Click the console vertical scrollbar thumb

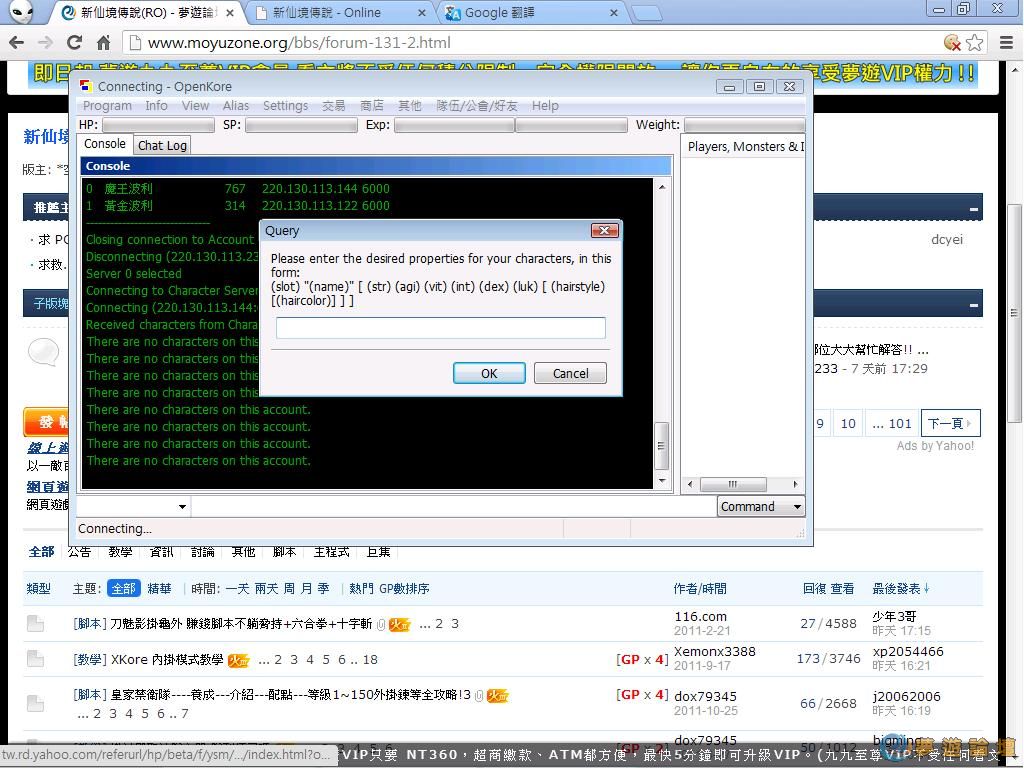click(662, 446)
